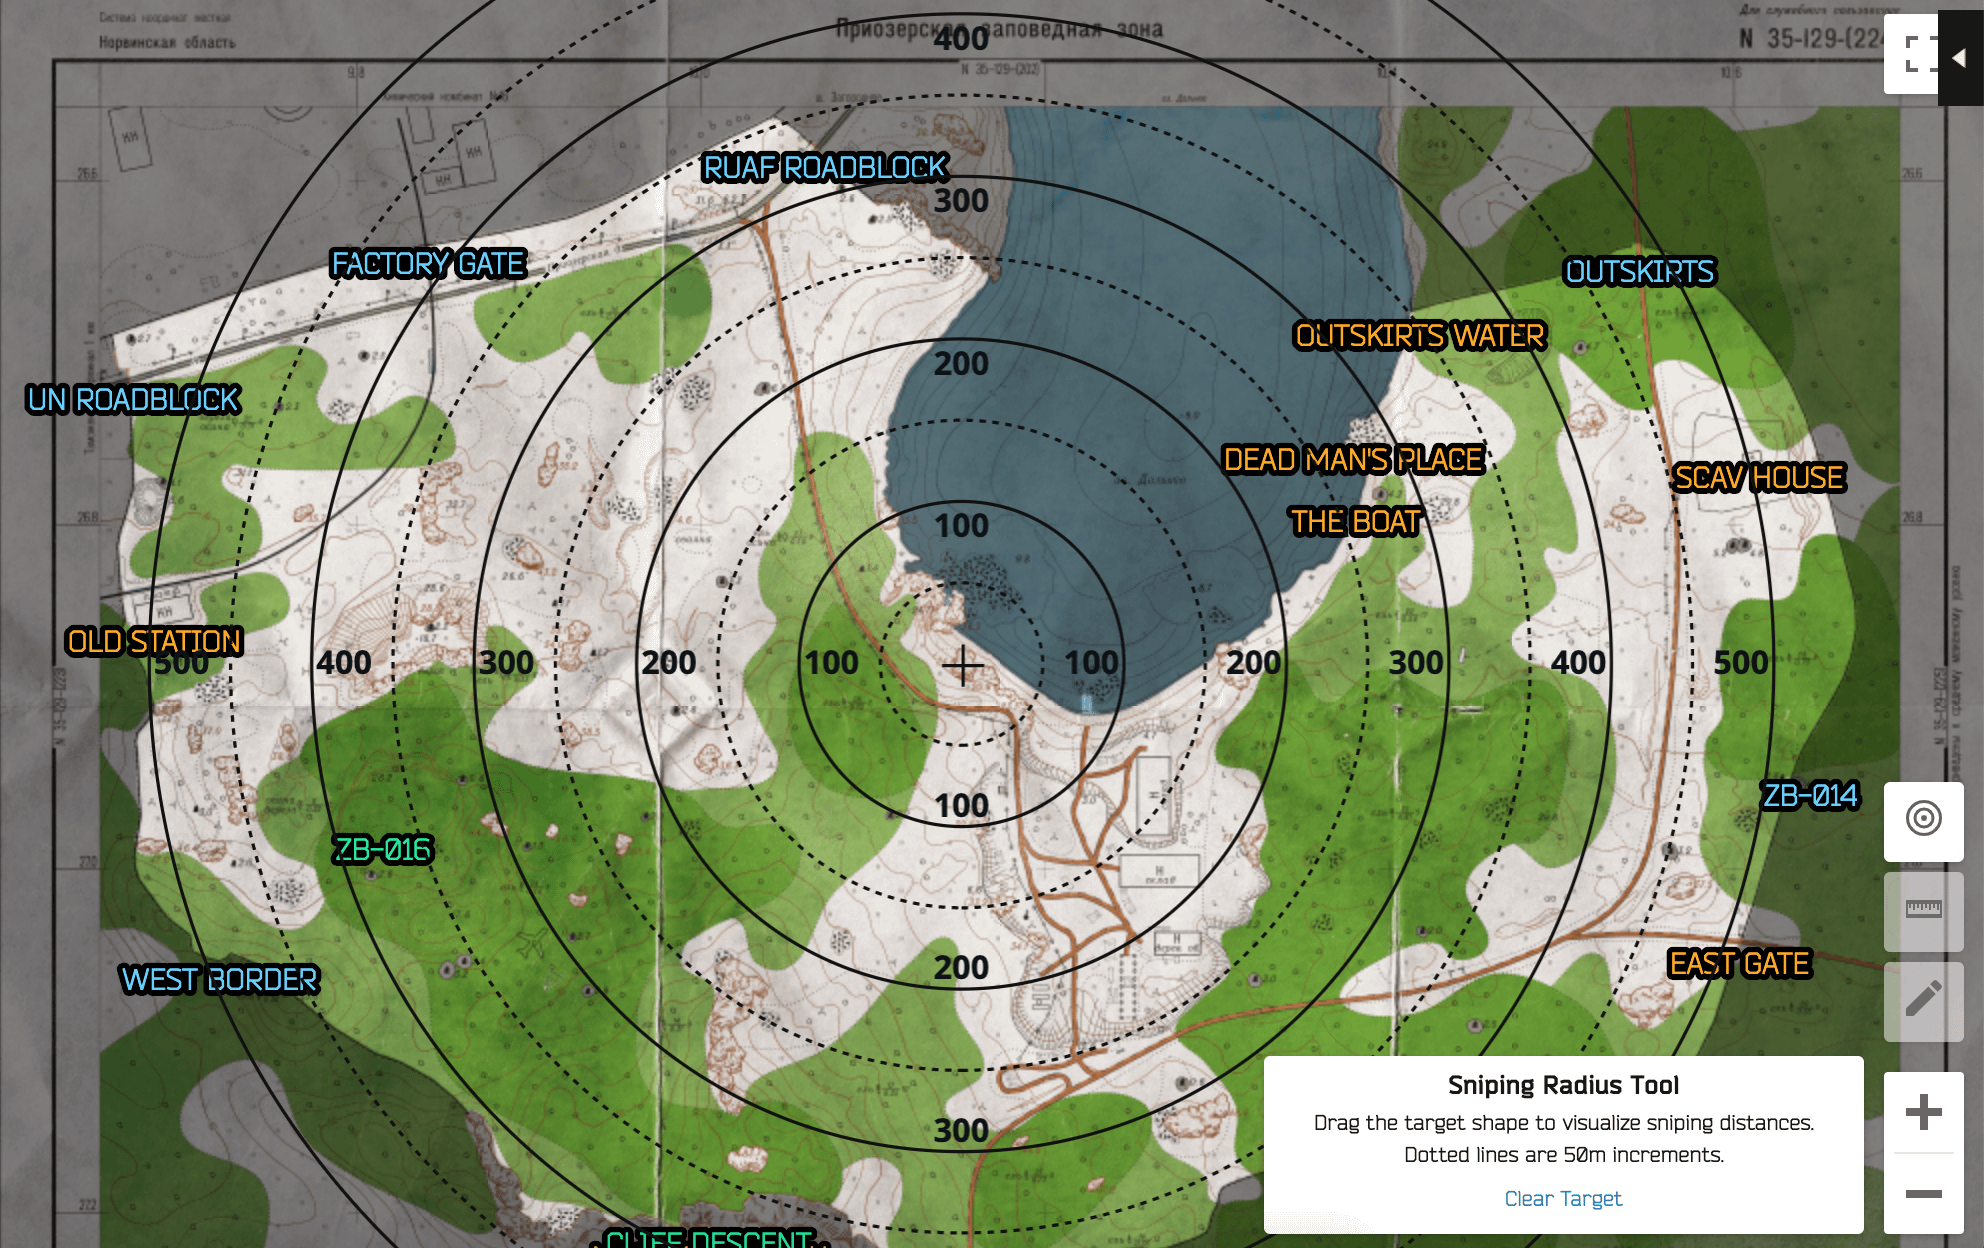Zoom in with the plus button
The image size is (1984, 1248).
1923,1112
